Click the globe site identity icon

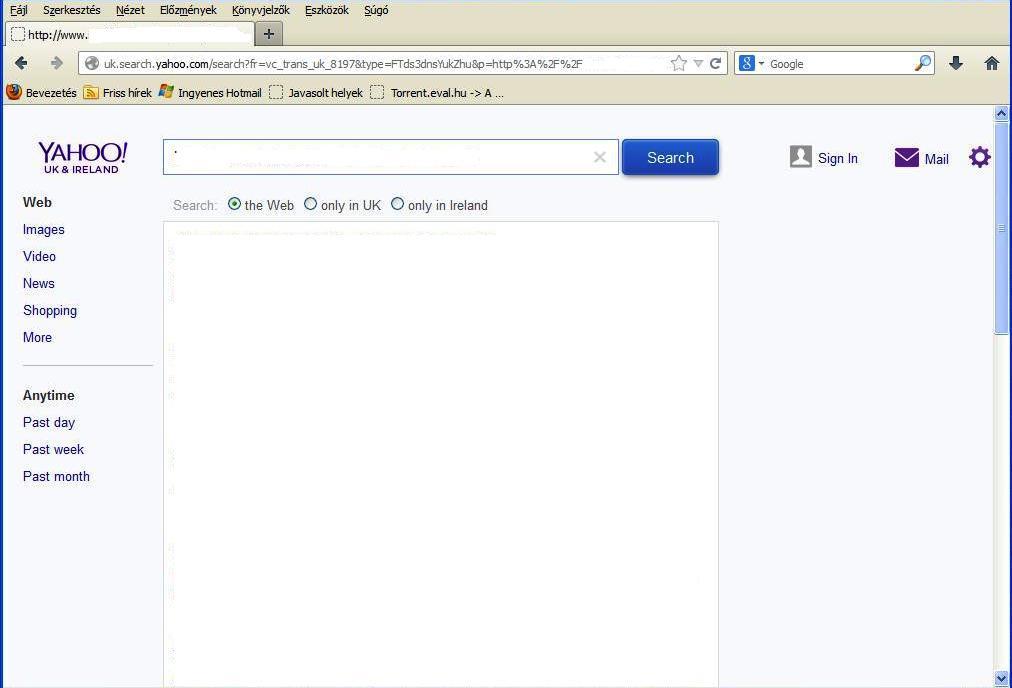point(92,63)
